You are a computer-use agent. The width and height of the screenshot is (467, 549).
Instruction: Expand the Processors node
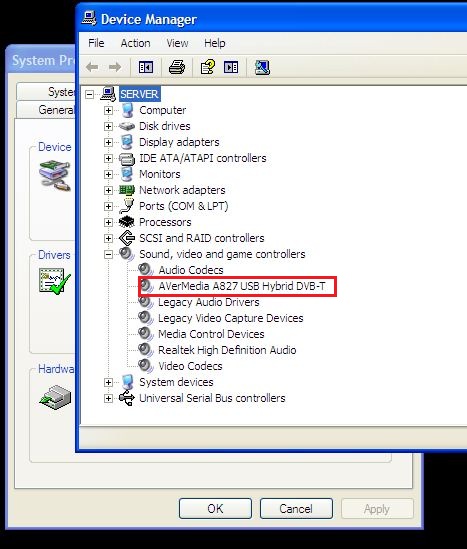coord(108,222)
